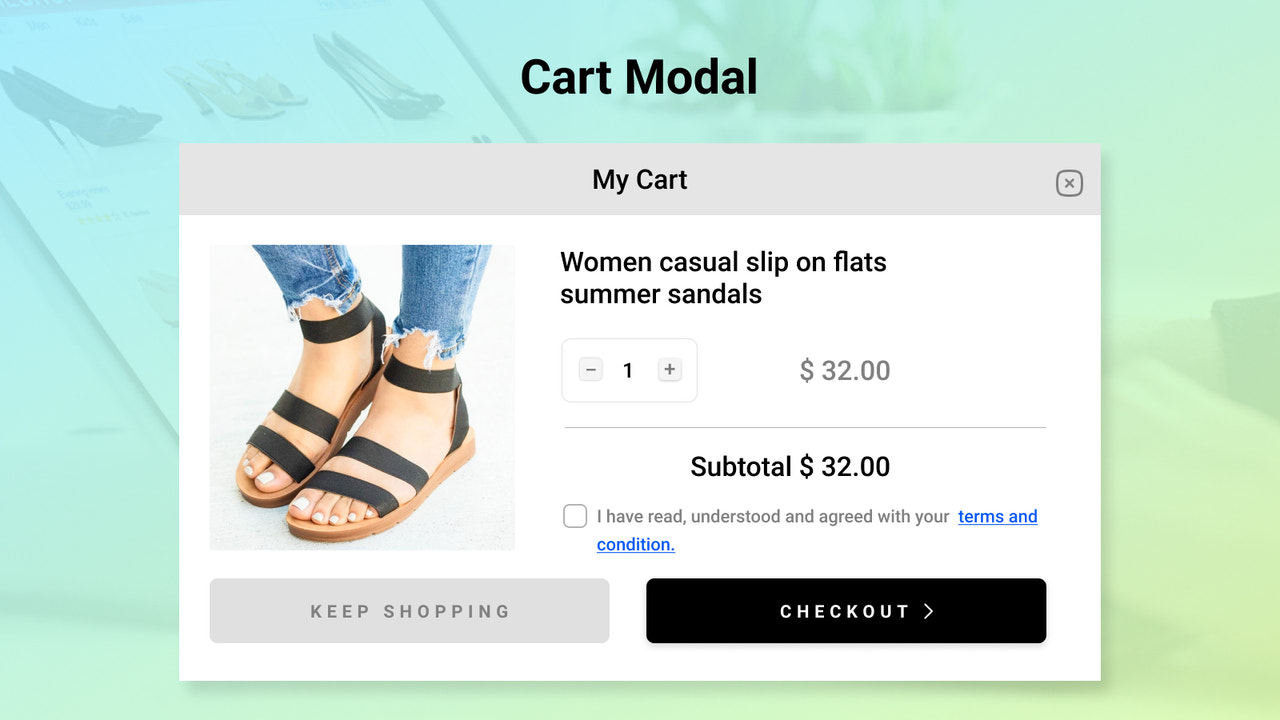Click the divider line above the subtotal
1280x720 pixels.
click(x=804, y=428)
